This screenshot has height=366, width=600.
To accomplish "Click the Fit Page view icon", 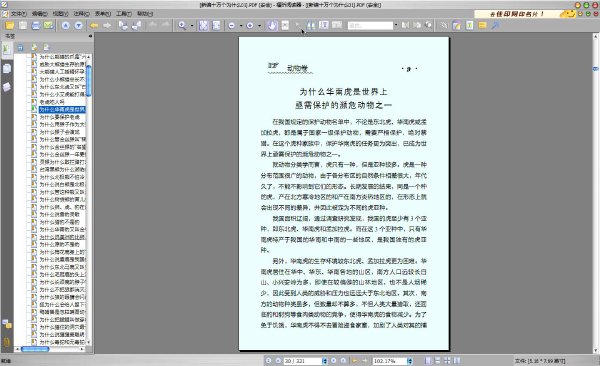I will [204, 26].
